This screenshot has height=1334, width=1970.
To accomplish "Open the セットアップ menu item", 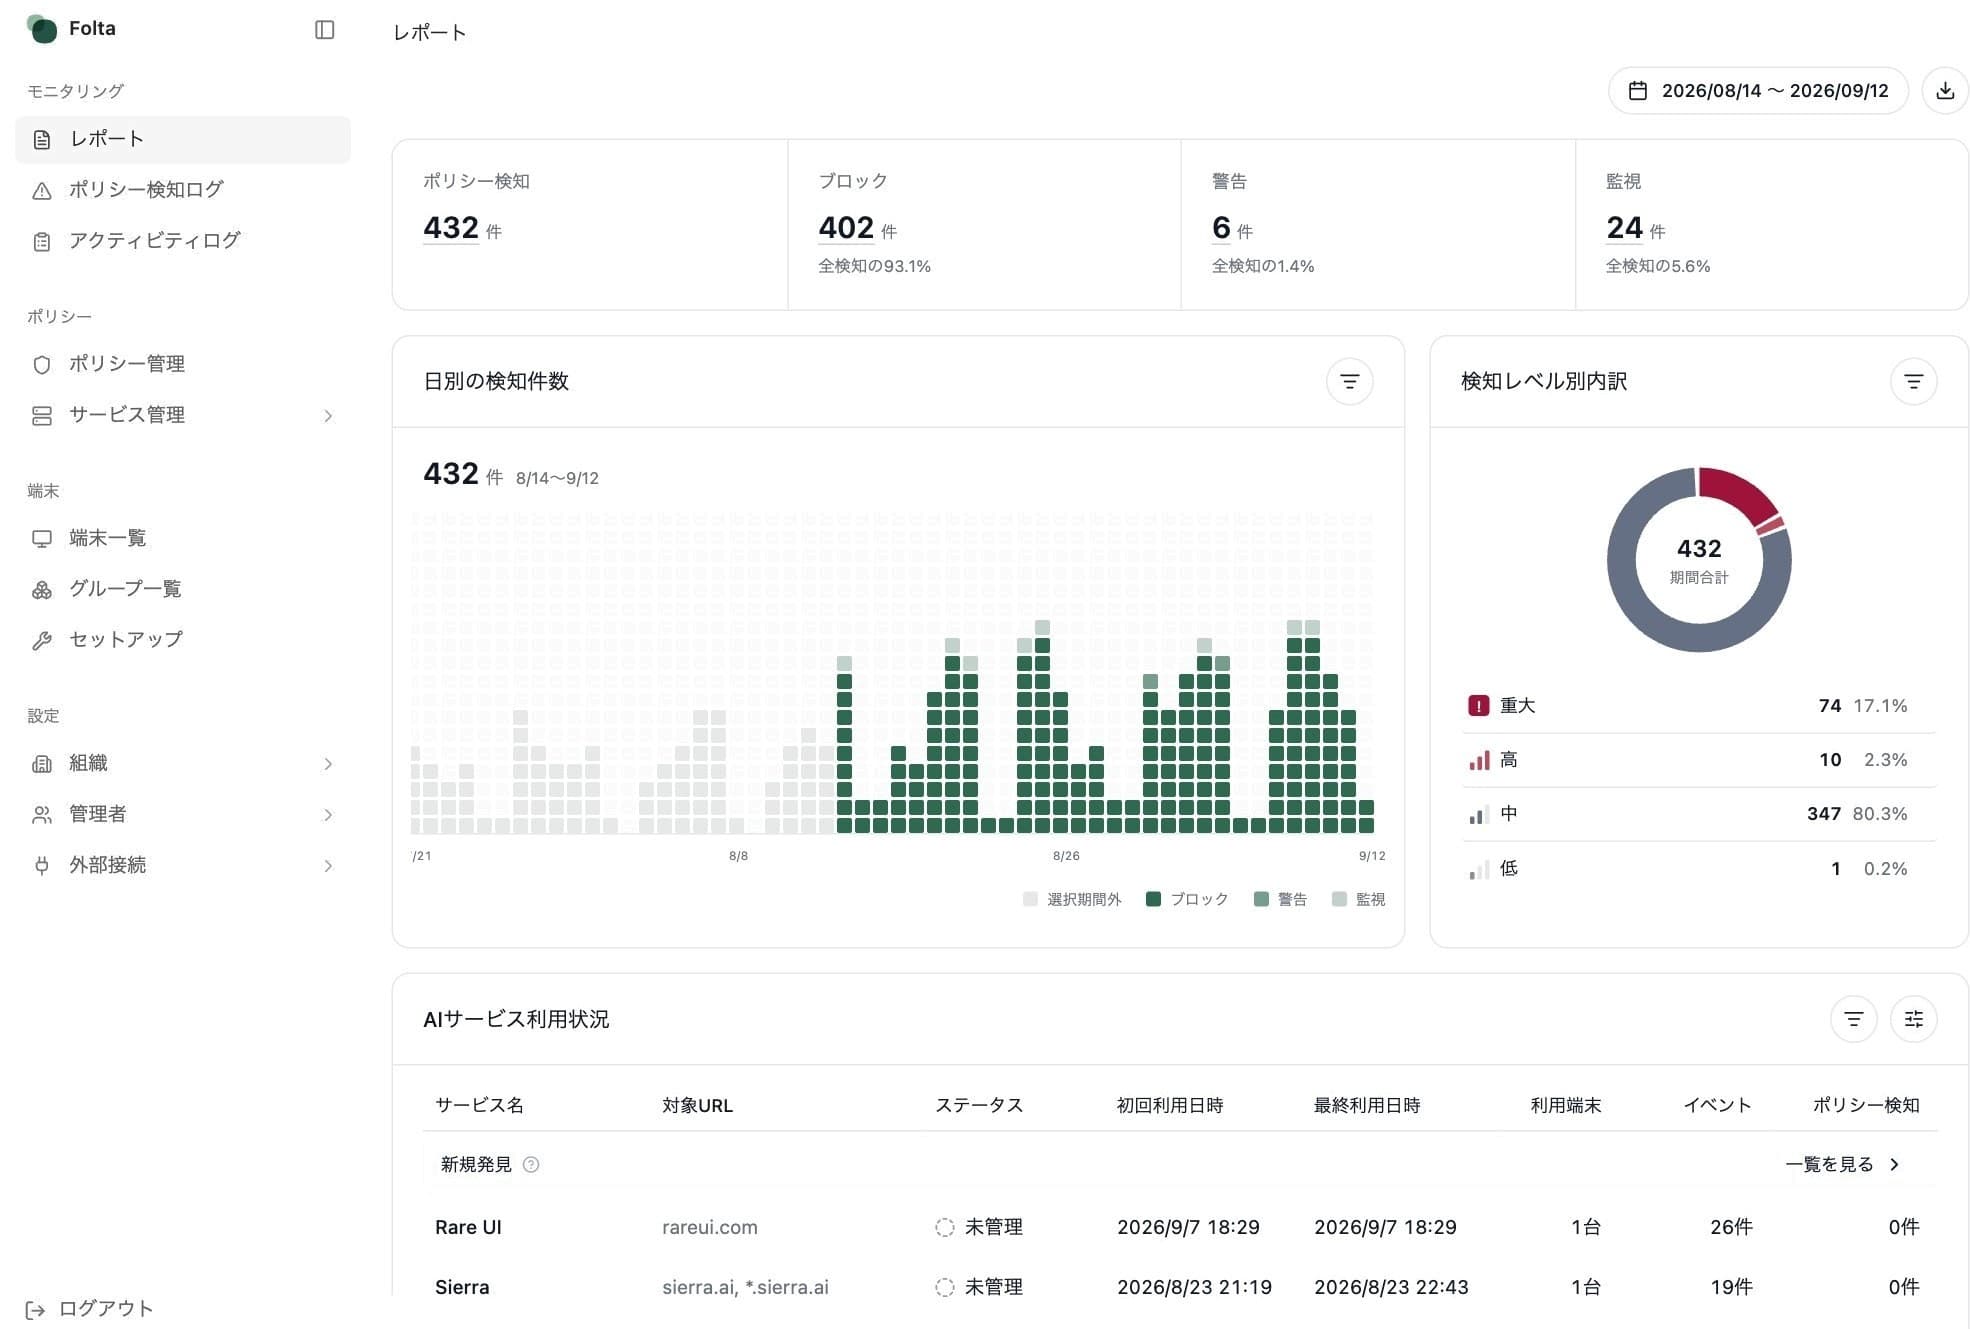I will click(183, 640).
